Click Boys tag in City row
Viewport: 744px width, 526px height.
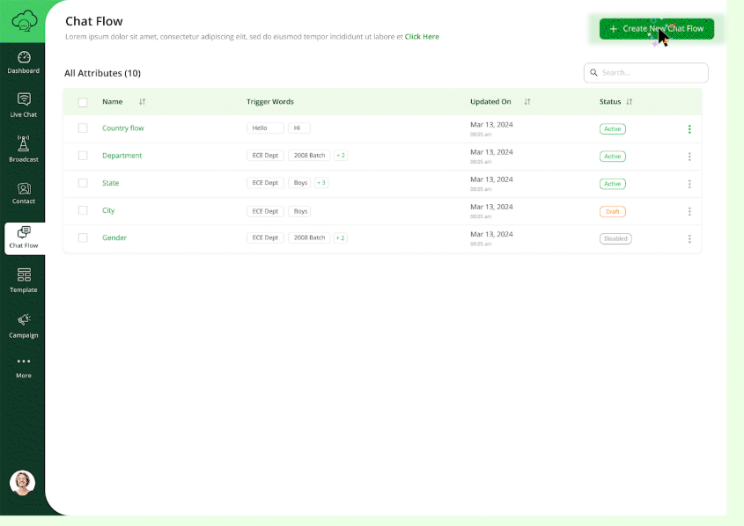(x=300, y=211)
